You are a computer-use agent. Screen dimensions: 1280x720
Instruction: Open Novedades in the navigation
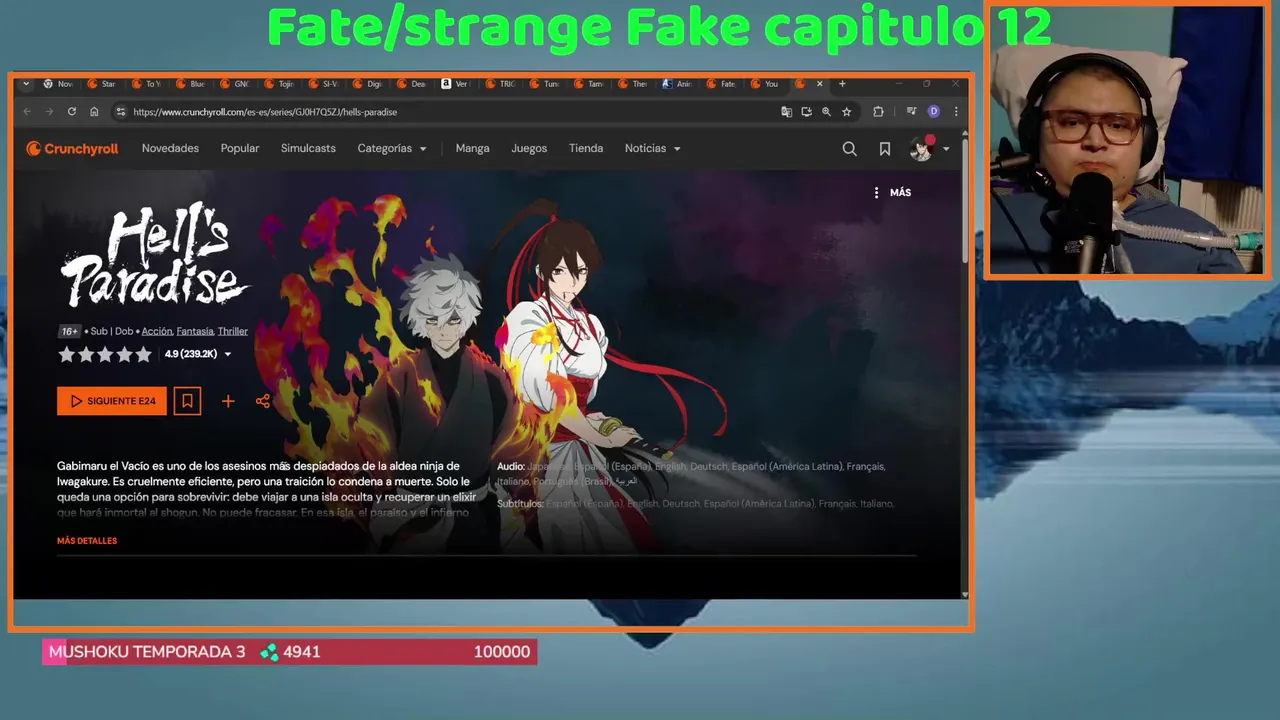coord(170,149)
